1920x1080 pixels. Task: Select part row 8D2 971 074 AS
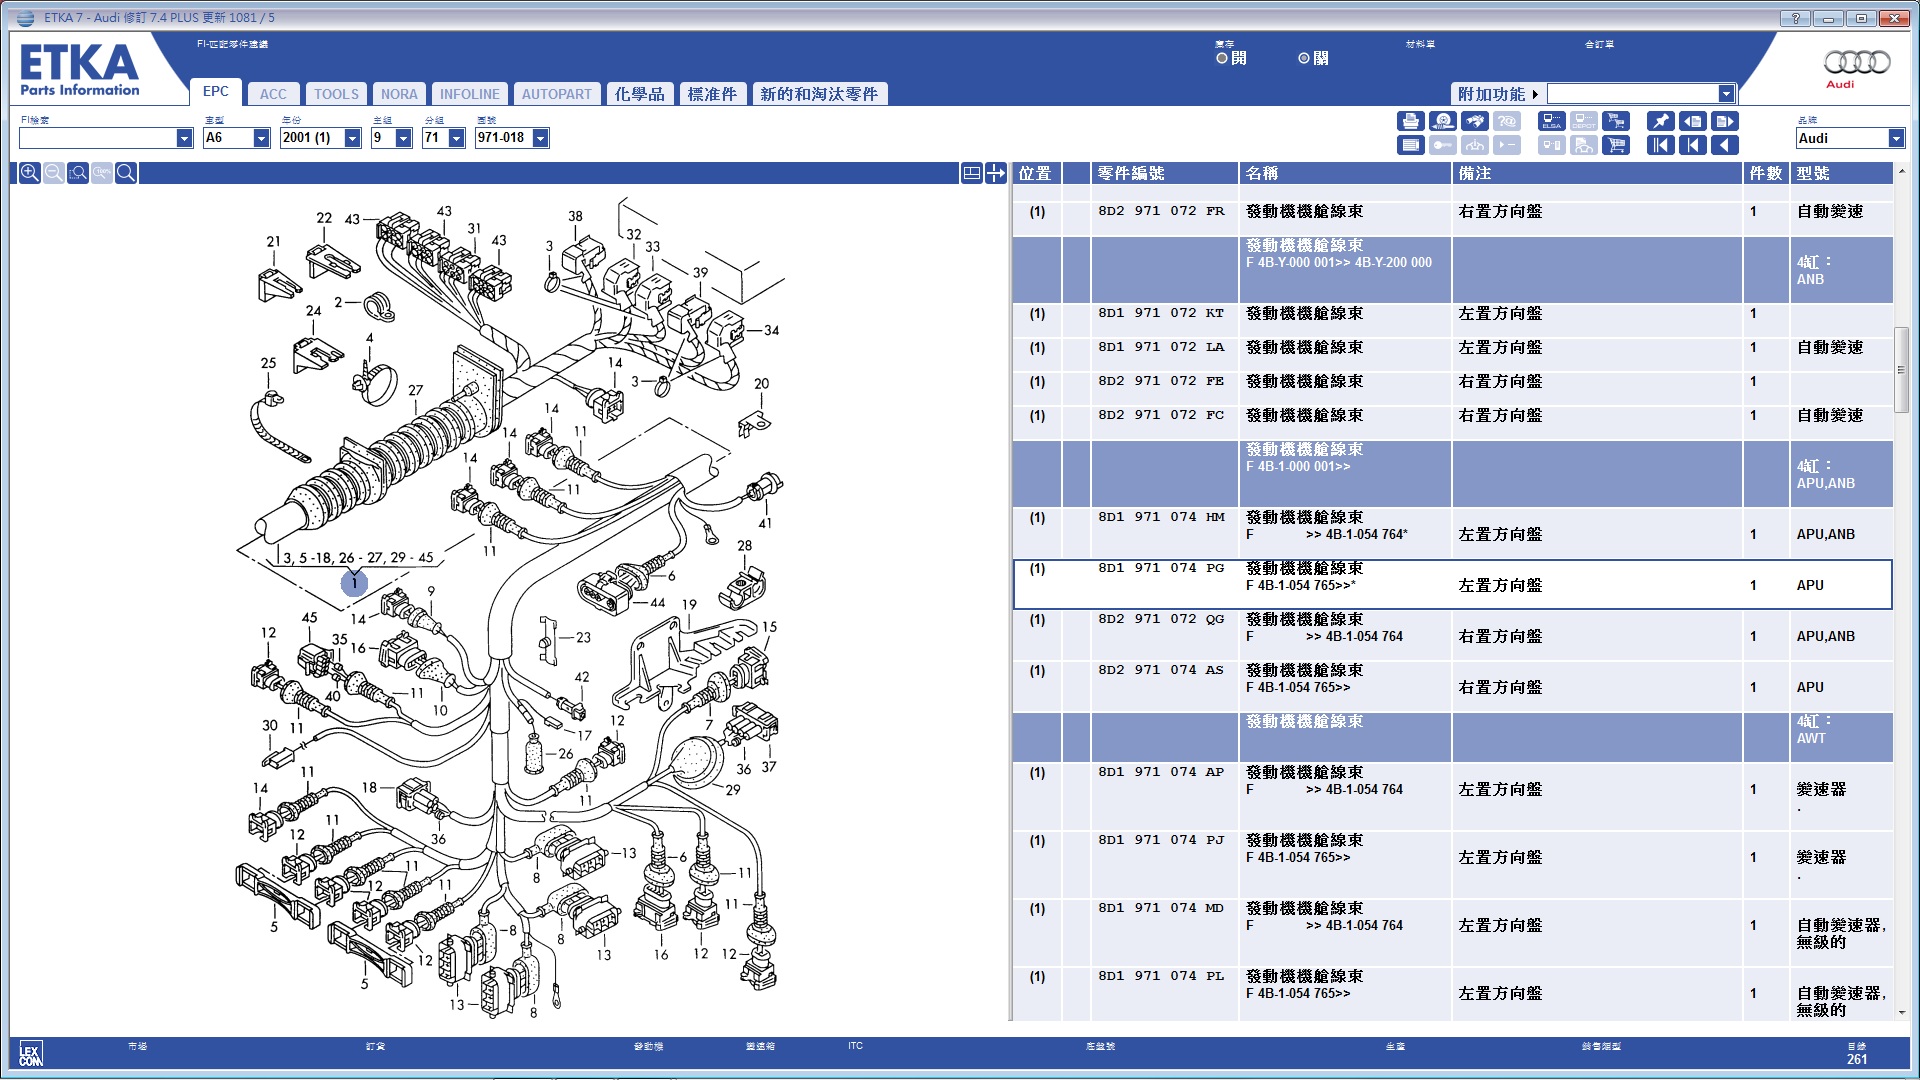pyautogui.click(x=1452, y=686)
